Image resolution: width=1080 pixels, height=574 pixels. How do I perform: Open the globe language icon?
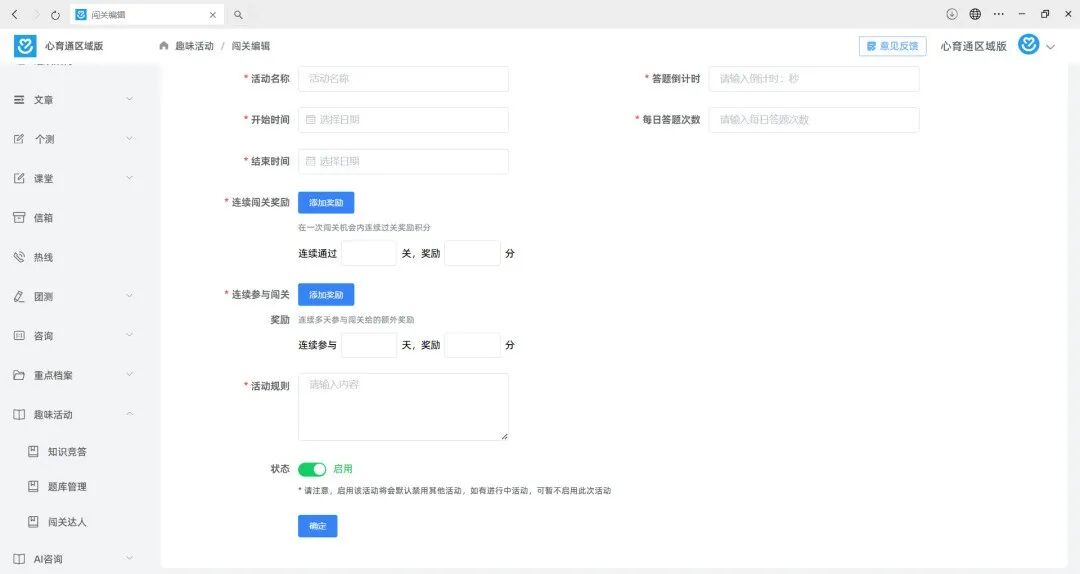tap(975, 14)
